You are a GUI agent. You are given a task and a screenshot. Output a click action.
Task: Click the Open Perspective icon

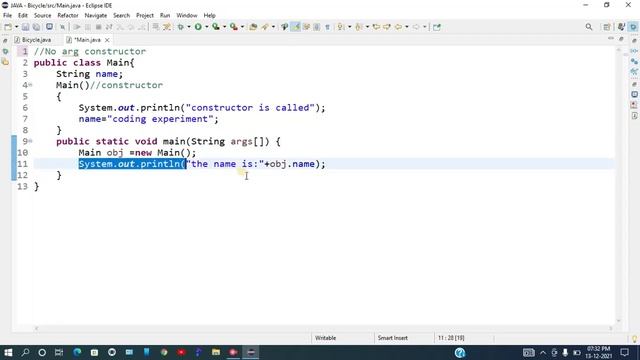pos(607,27)
